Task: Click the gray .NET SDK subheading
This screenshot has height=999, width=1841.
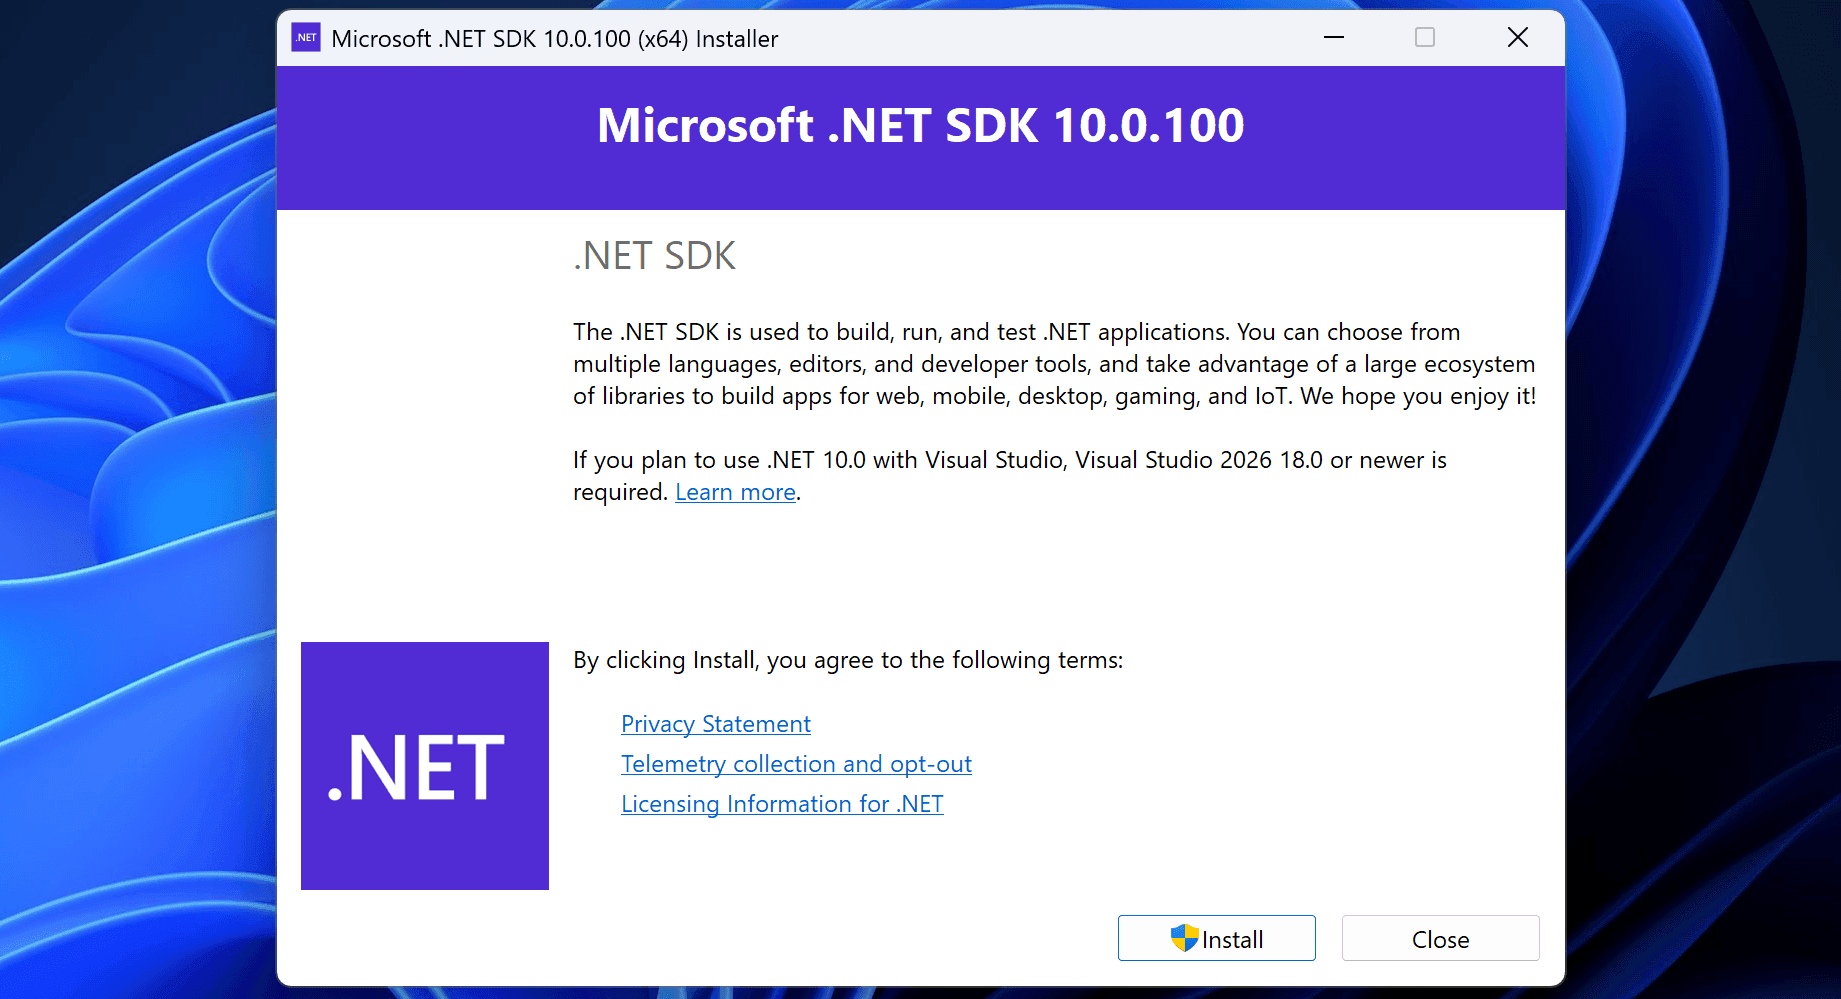Action: click(x=654, y=256)
